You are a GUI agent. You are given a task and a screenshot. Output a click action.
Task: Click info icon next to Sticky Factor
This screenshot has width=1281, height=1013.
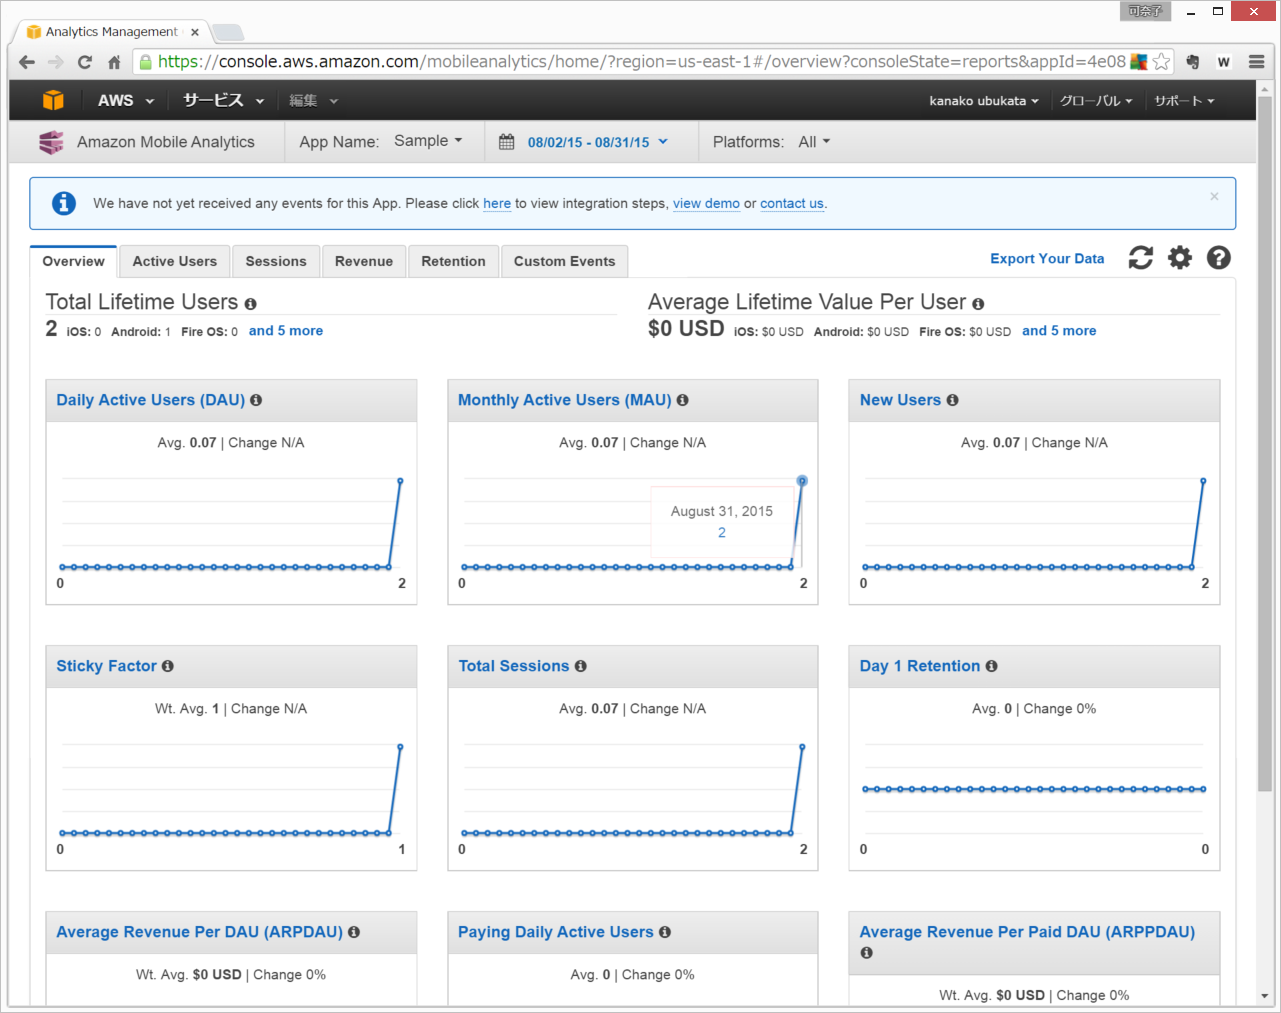click(x=168, y=666)
